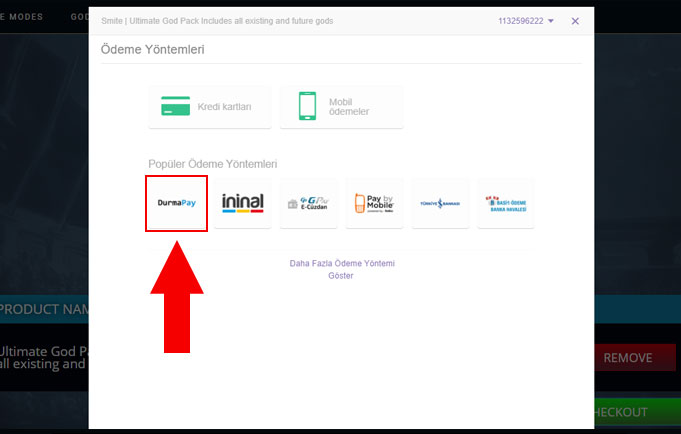681x434 pixels.
Task: Choose ininal as payment option
Action: coord(242,203)
